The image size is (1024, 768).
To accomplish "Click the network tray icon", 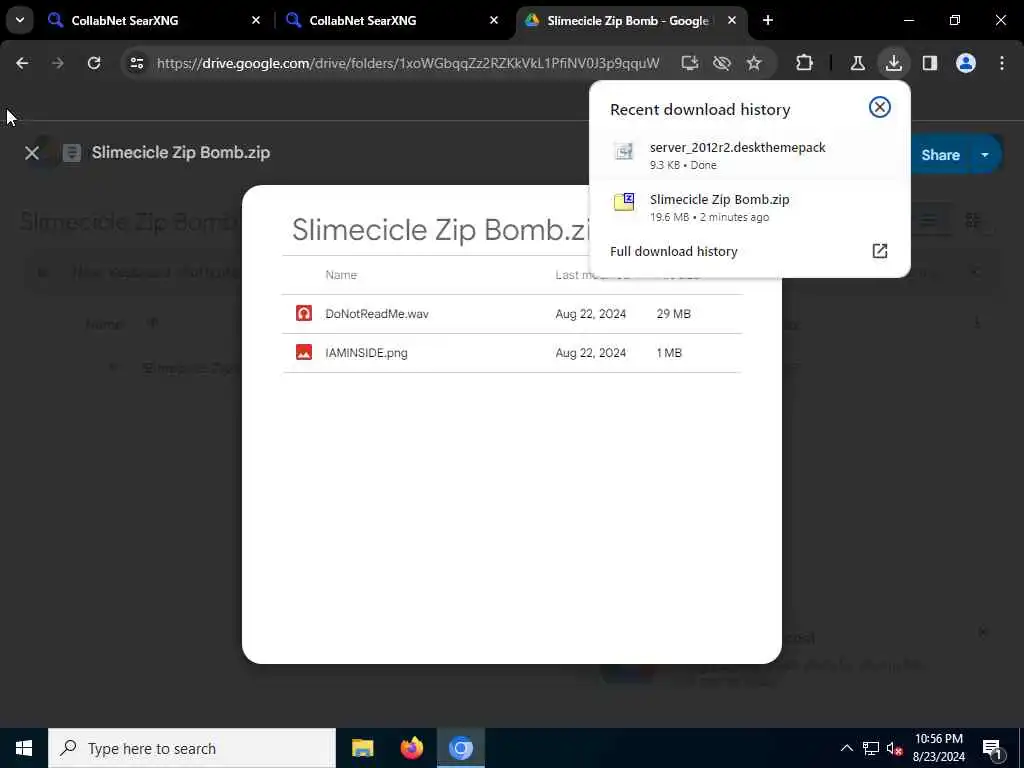I will 871,748.
